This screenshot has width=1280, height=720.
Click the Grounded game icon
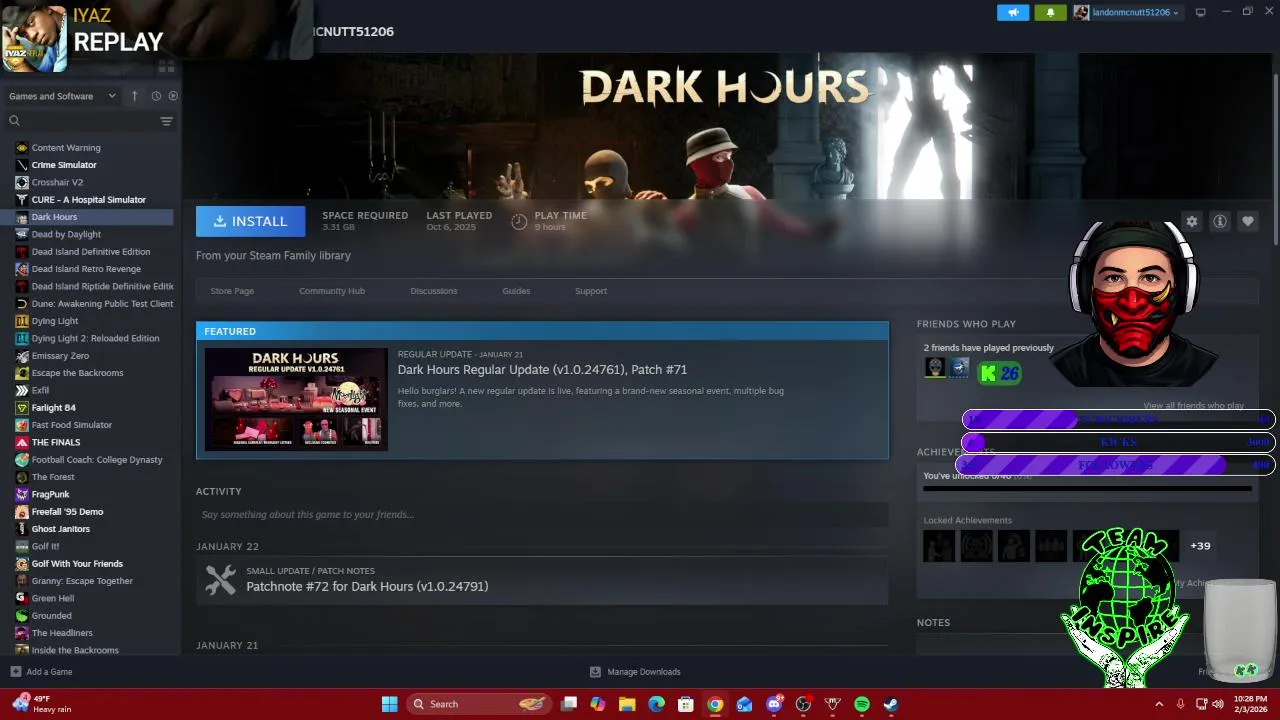point(22,616)
